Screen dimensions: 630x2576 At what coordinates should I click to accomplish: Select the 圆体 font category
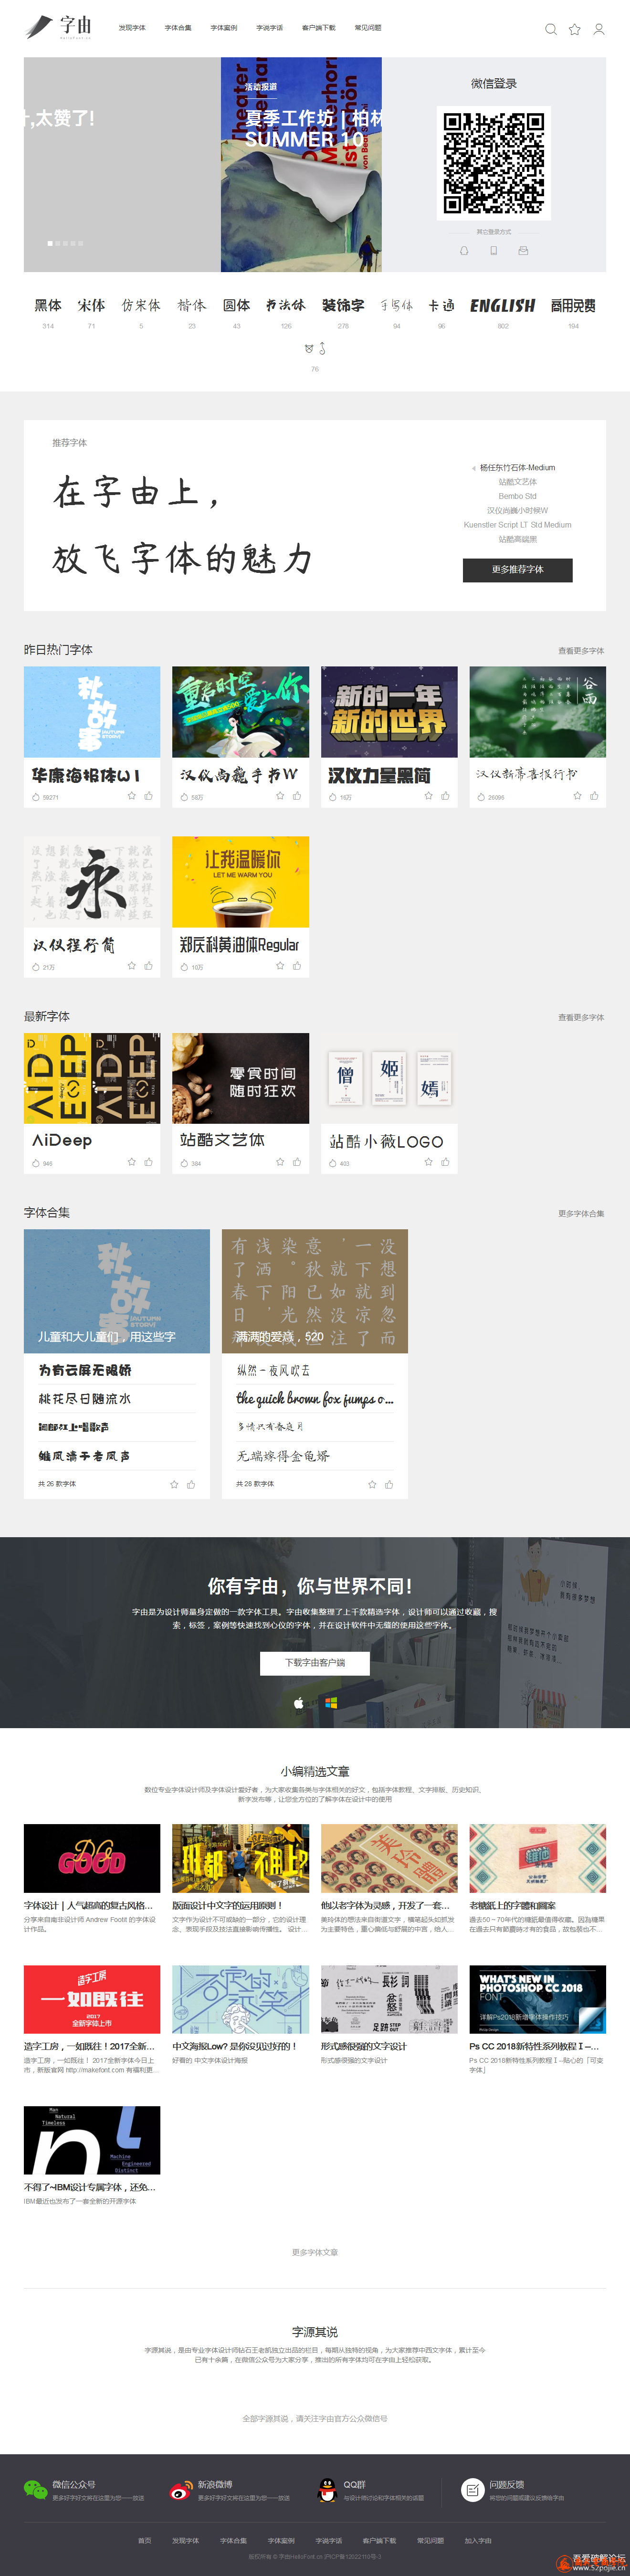click(236, 305)
